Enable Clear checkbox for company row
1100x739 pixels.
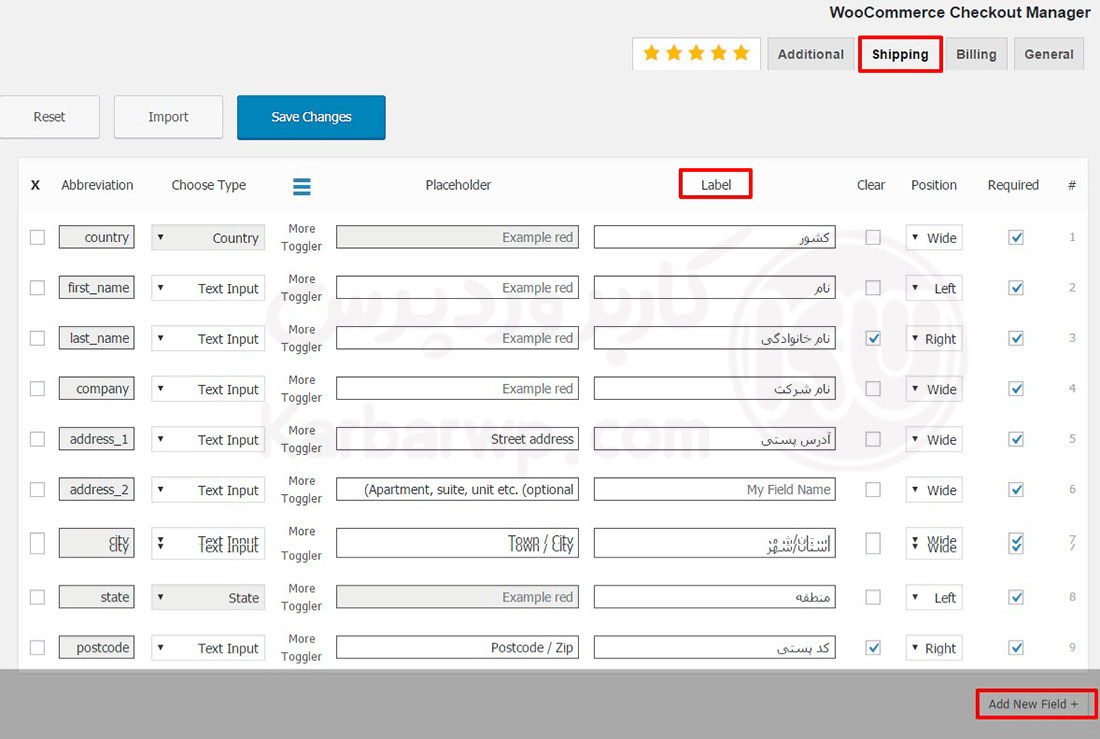873,389
